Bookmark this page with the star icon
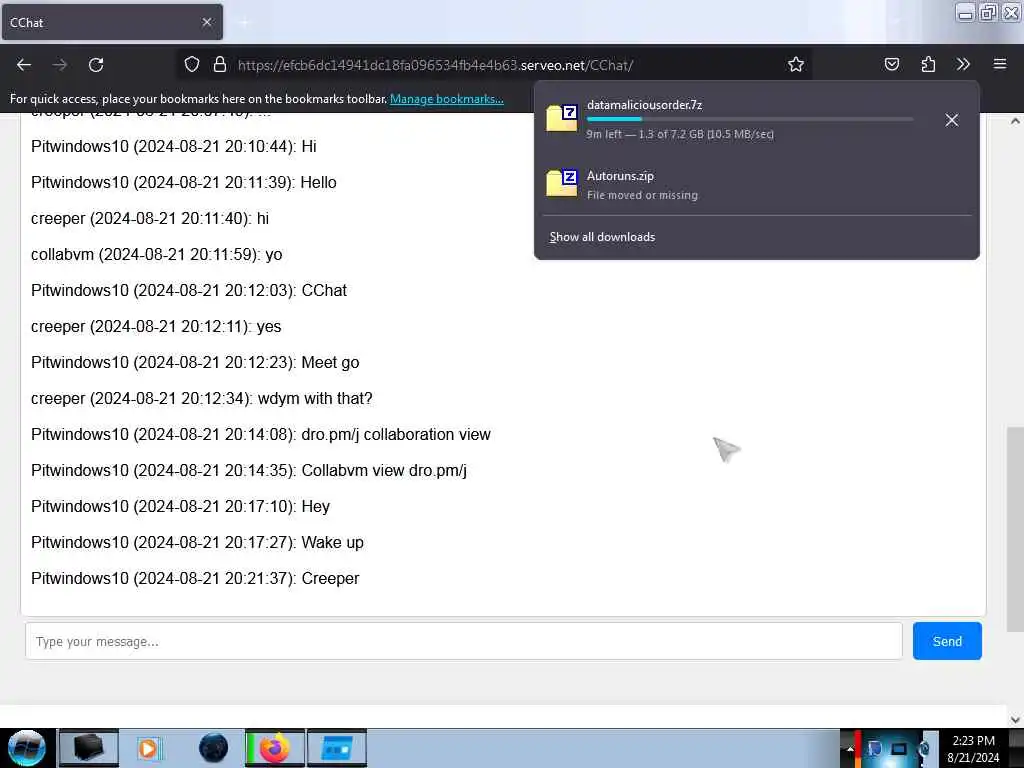 [795, 65]
